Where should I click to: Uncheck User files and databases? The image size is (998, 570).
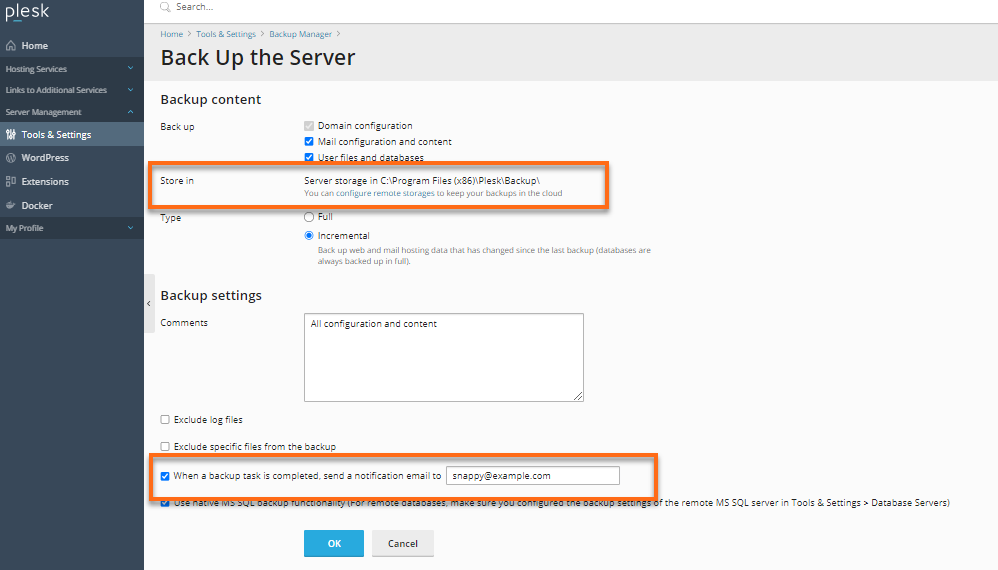tap(309, 157)
